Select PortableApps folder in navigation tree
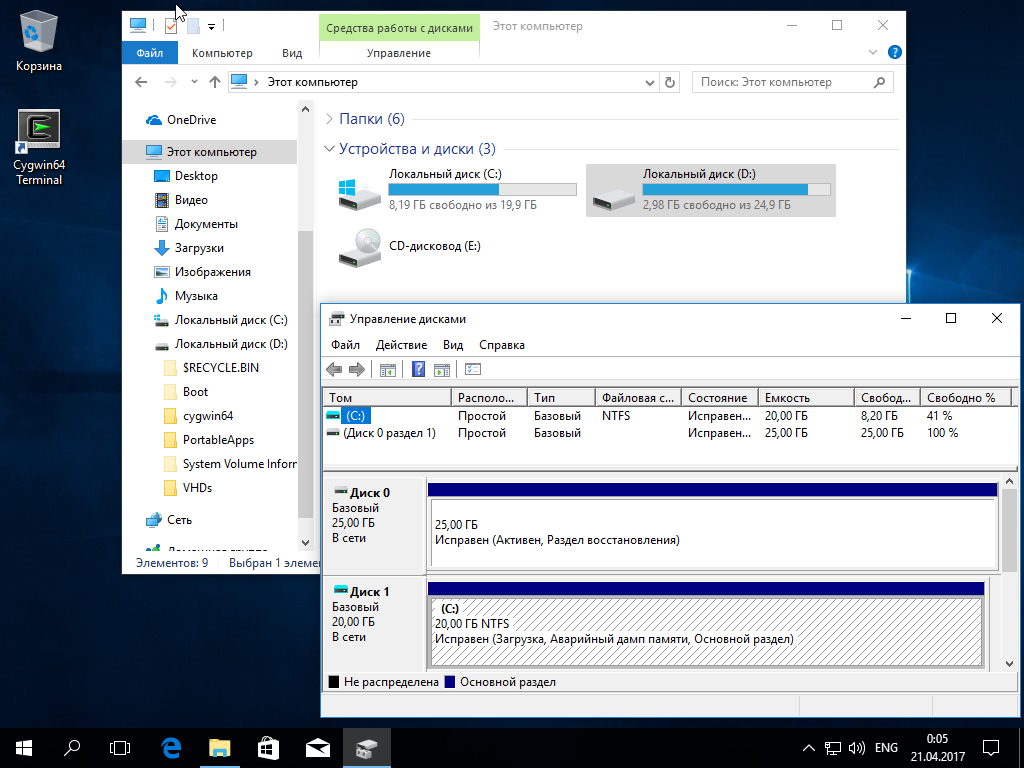The width and height of the screenshot is (1024, 768). pyautogui.click(x=218, y=440)
